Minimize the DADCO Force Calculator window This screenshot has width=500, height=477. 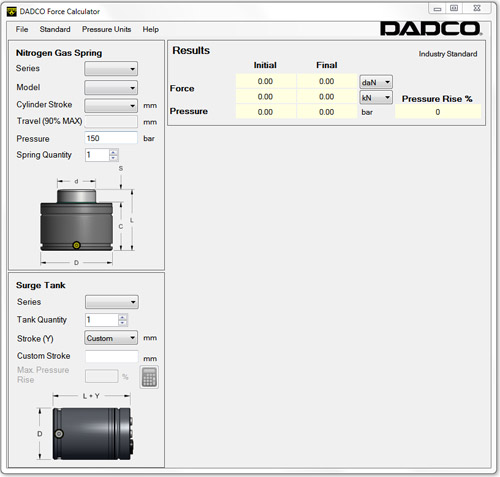[437, 9]
